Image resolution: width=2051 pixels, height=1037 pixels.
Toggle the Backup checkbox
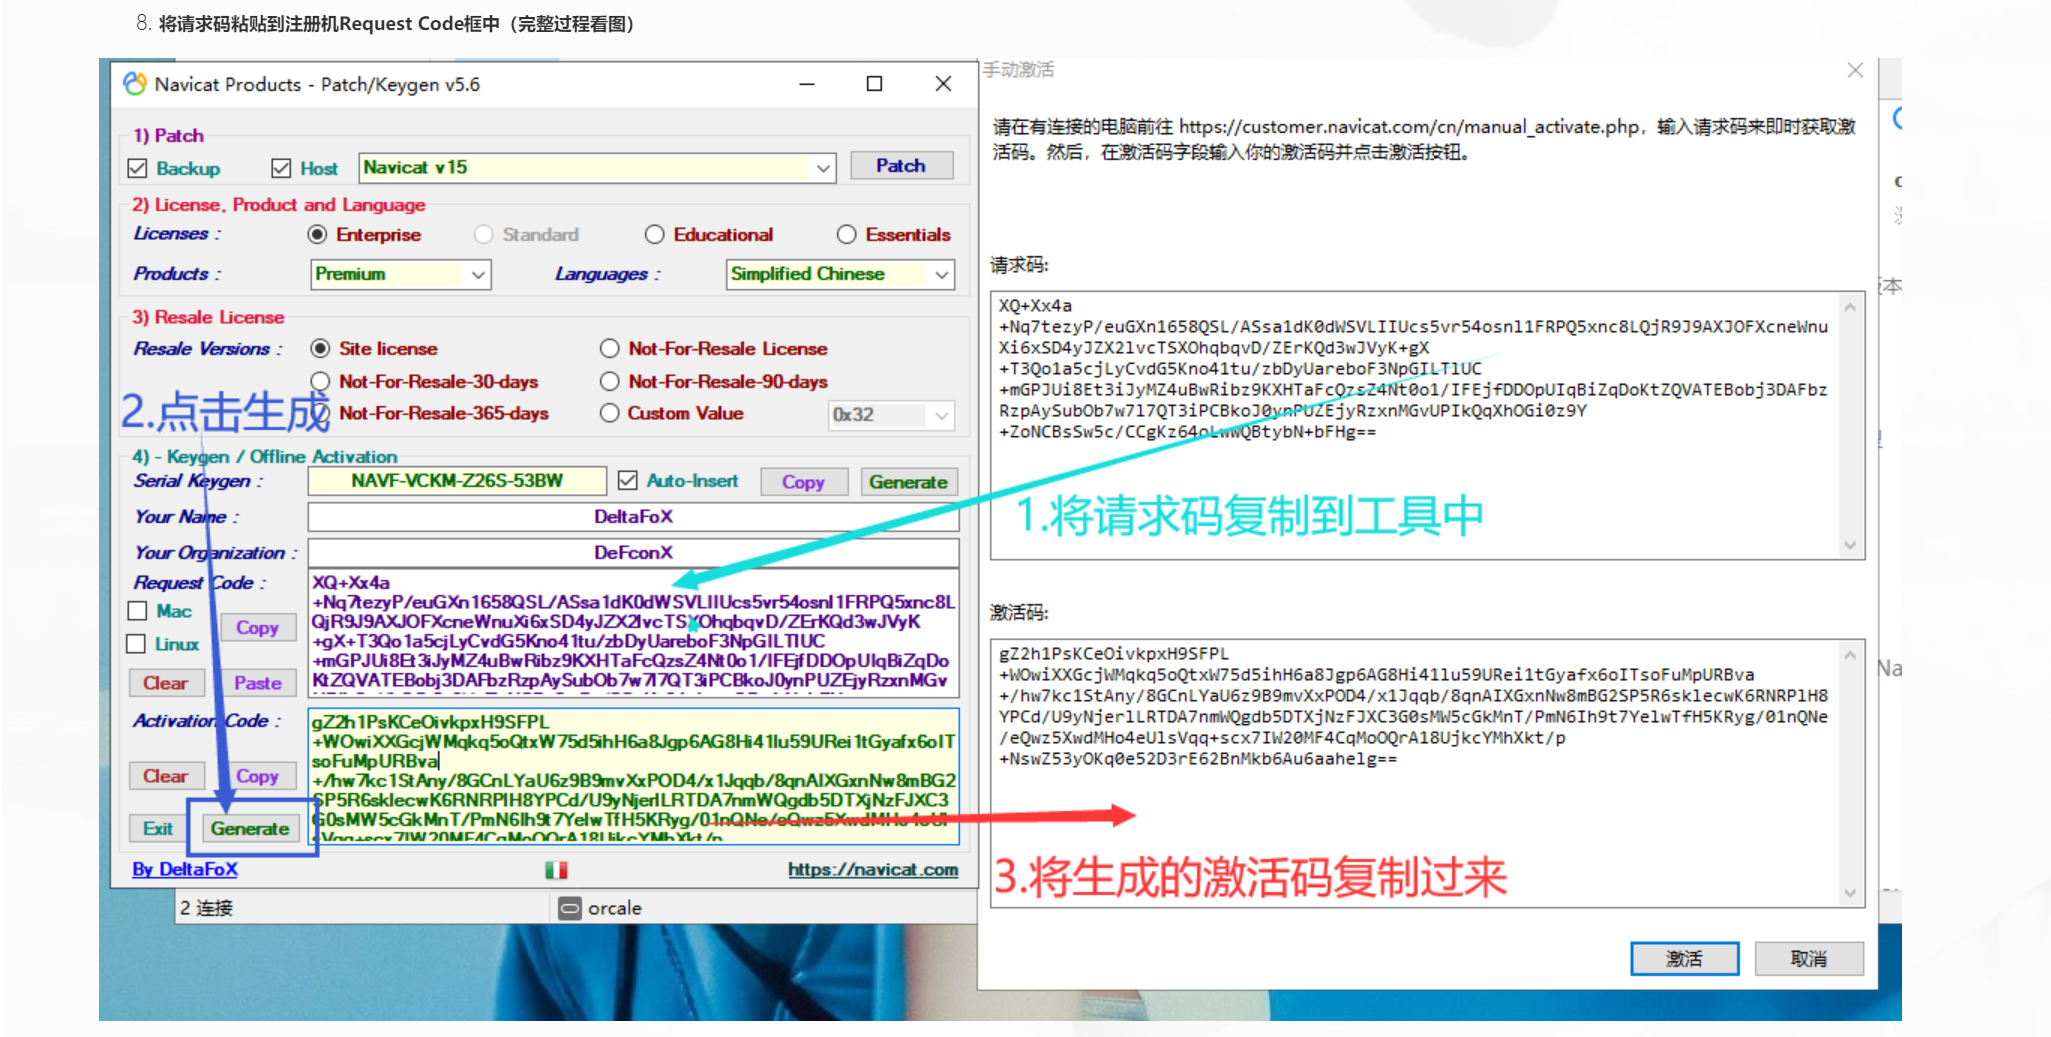137,168
